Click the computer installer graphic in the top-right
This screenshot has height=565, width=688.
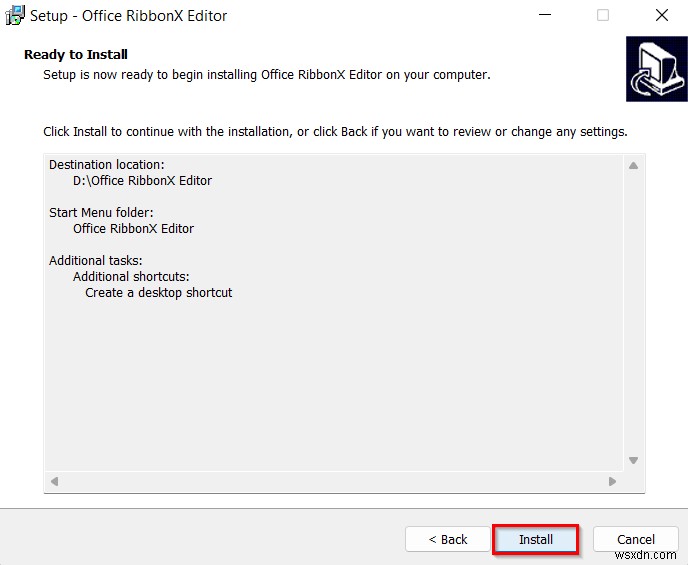pyautogui.click(x=656, y=69)
